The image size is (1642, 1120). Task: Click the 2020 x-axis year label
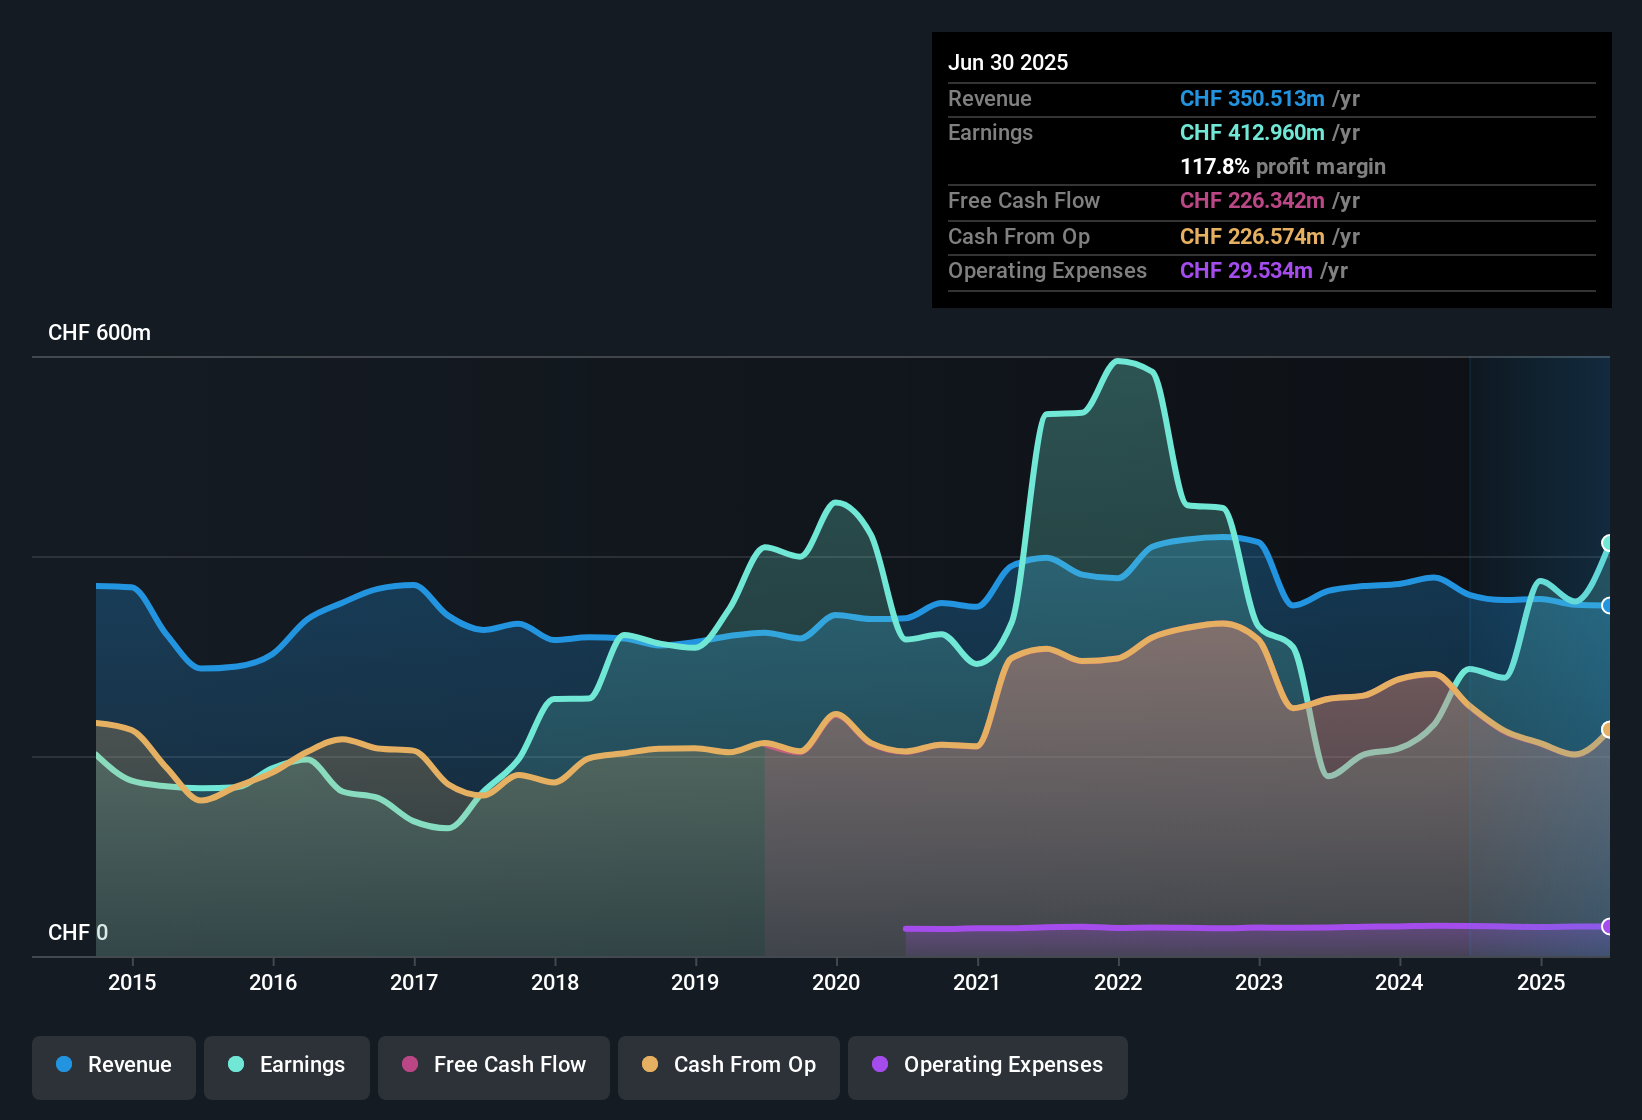tap(836, 982)
